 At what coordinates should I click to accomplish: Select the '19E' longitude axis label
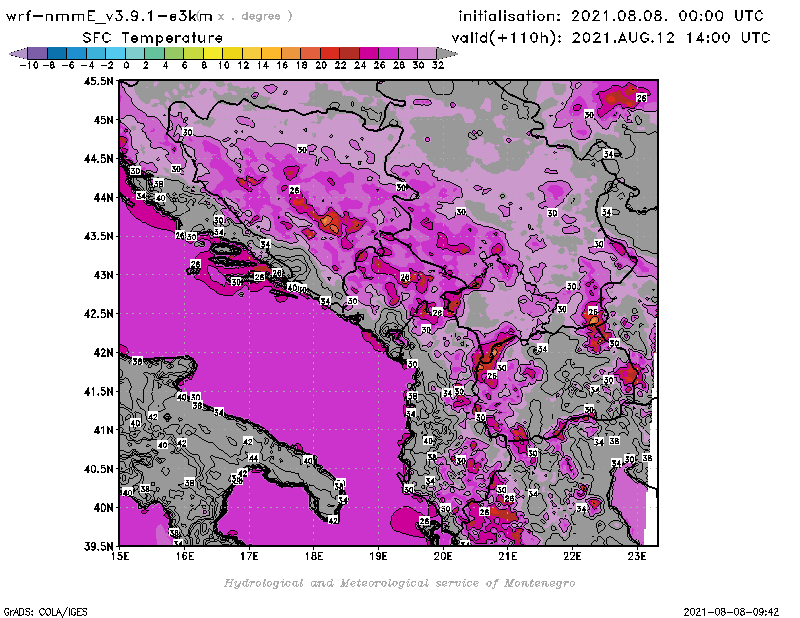click(x=378, y=557)
